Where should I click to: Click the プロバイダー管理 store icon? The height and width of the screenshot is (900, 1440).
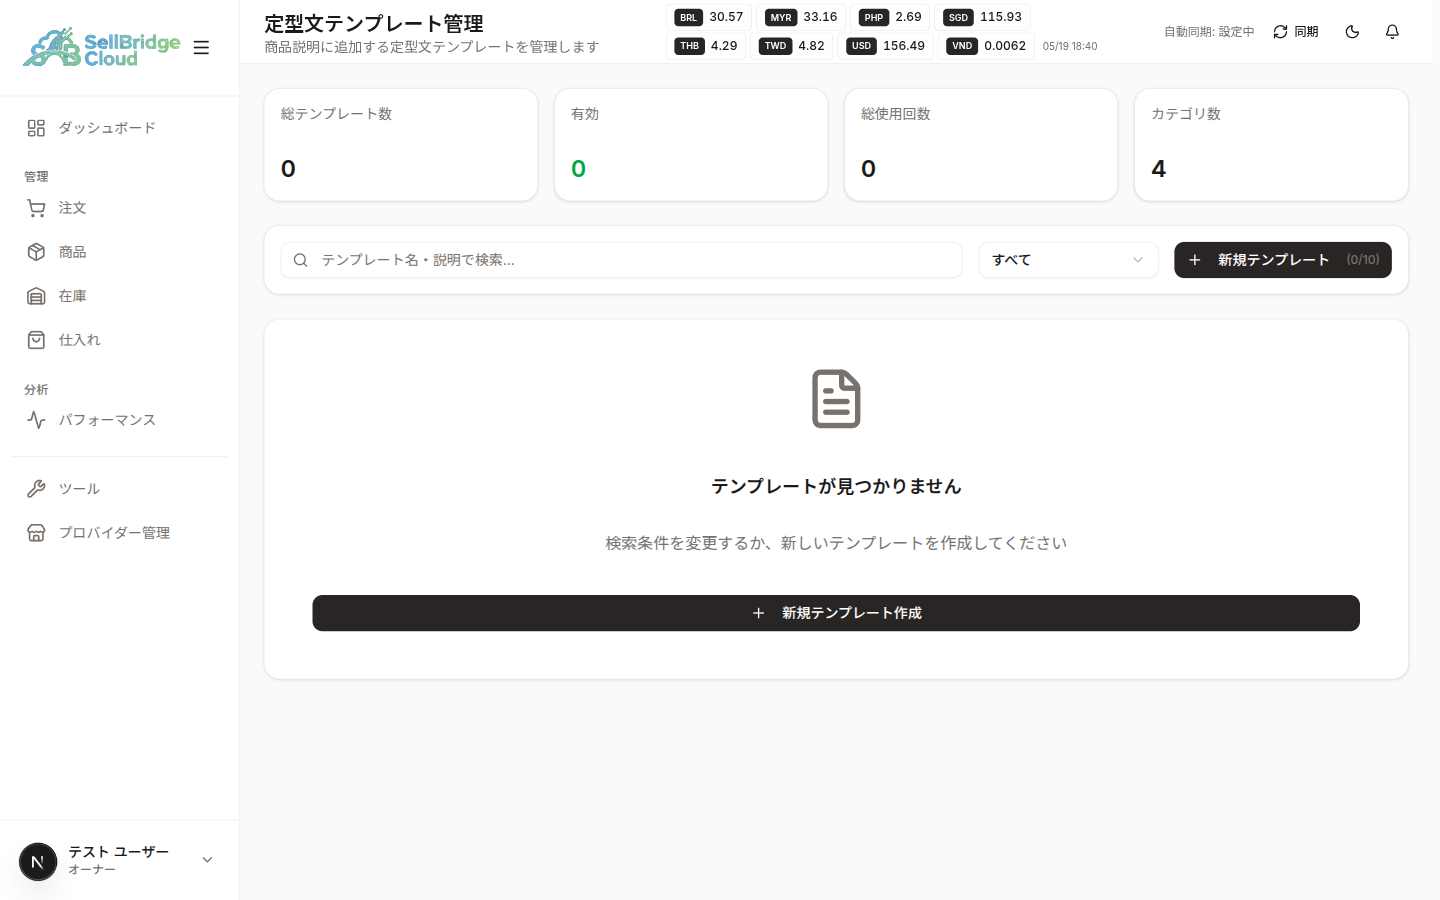[x=36, y=533]
